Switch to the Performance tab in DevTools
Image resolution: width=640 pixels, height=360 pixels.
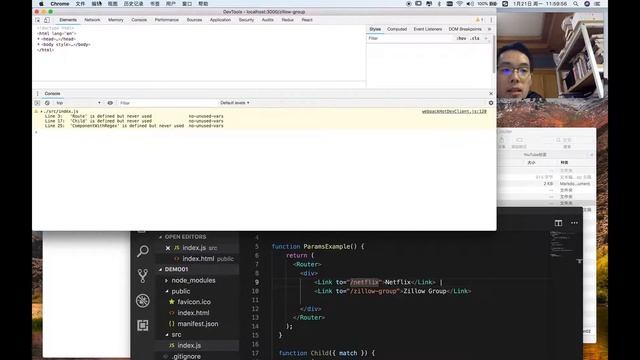[x=167, y=20]
